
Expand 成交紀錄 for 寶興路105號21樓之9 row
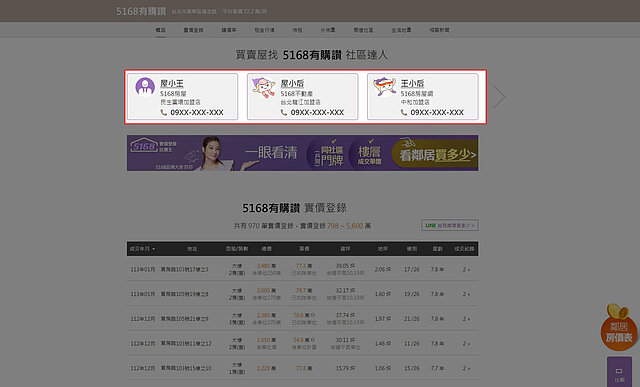466,319
